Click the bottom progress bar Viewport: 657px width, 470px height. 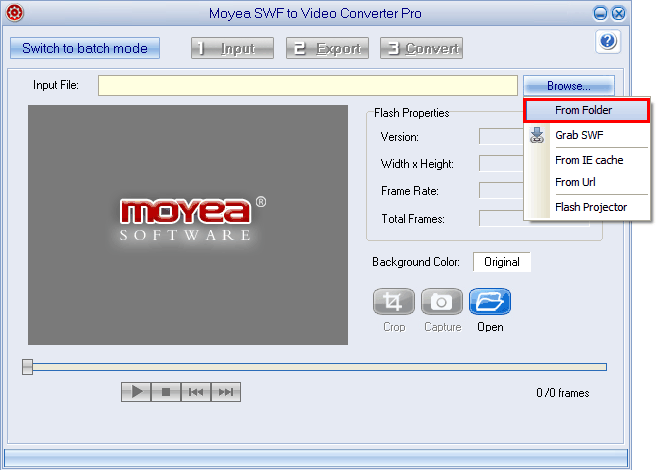point(316,457)
